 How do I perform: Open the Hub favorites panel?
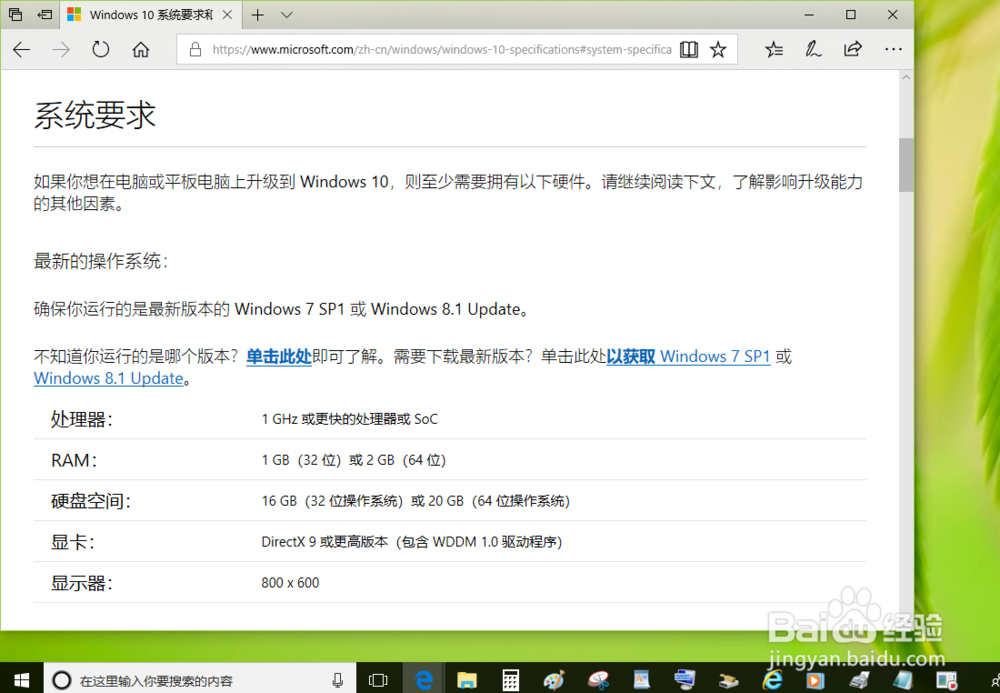[x=773, y=49]
